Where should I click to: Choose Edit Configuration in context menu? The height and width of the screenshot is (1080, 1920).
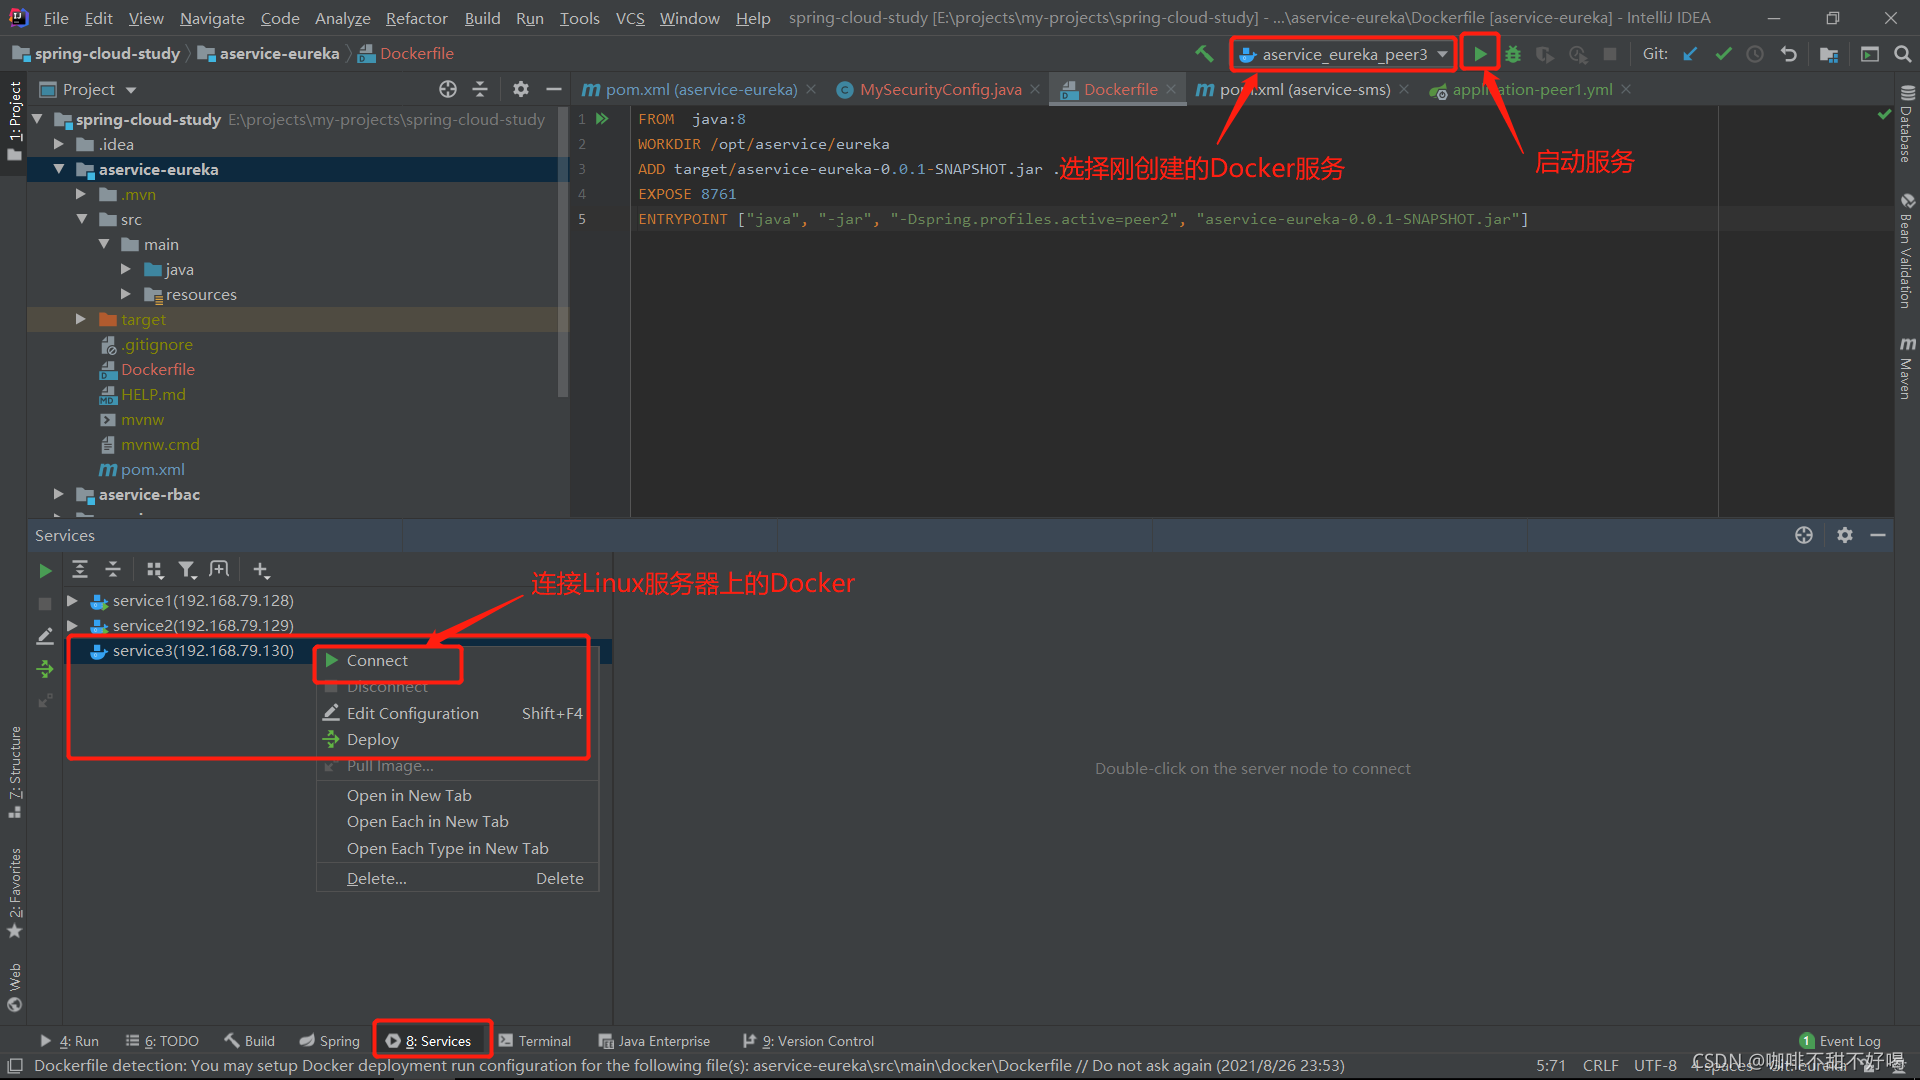[x=457, y=713]
